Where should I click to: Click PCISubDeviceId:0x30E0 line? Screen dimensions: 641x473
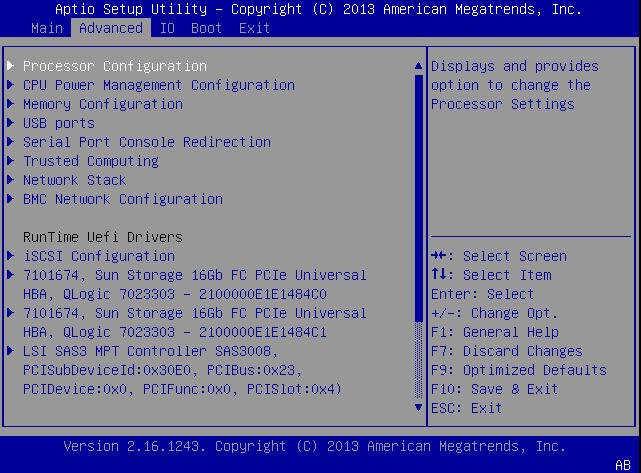pyautogui.click(x=162, y=370)
